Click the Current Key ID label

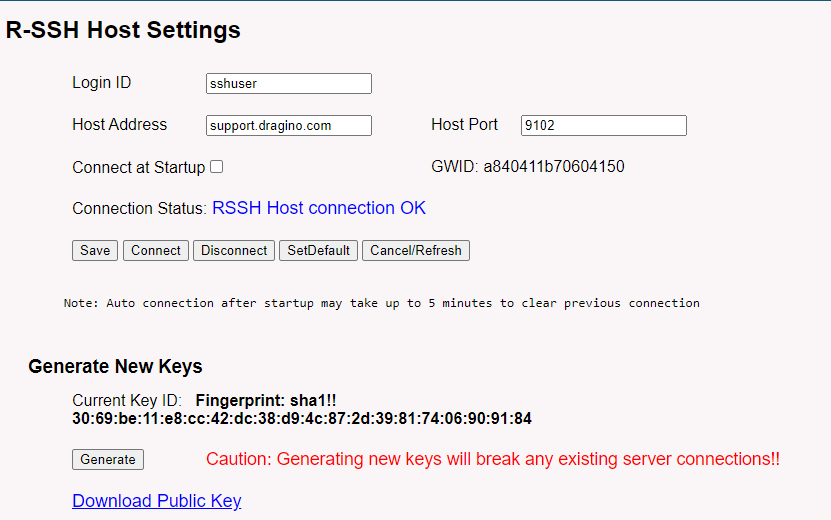127,400
